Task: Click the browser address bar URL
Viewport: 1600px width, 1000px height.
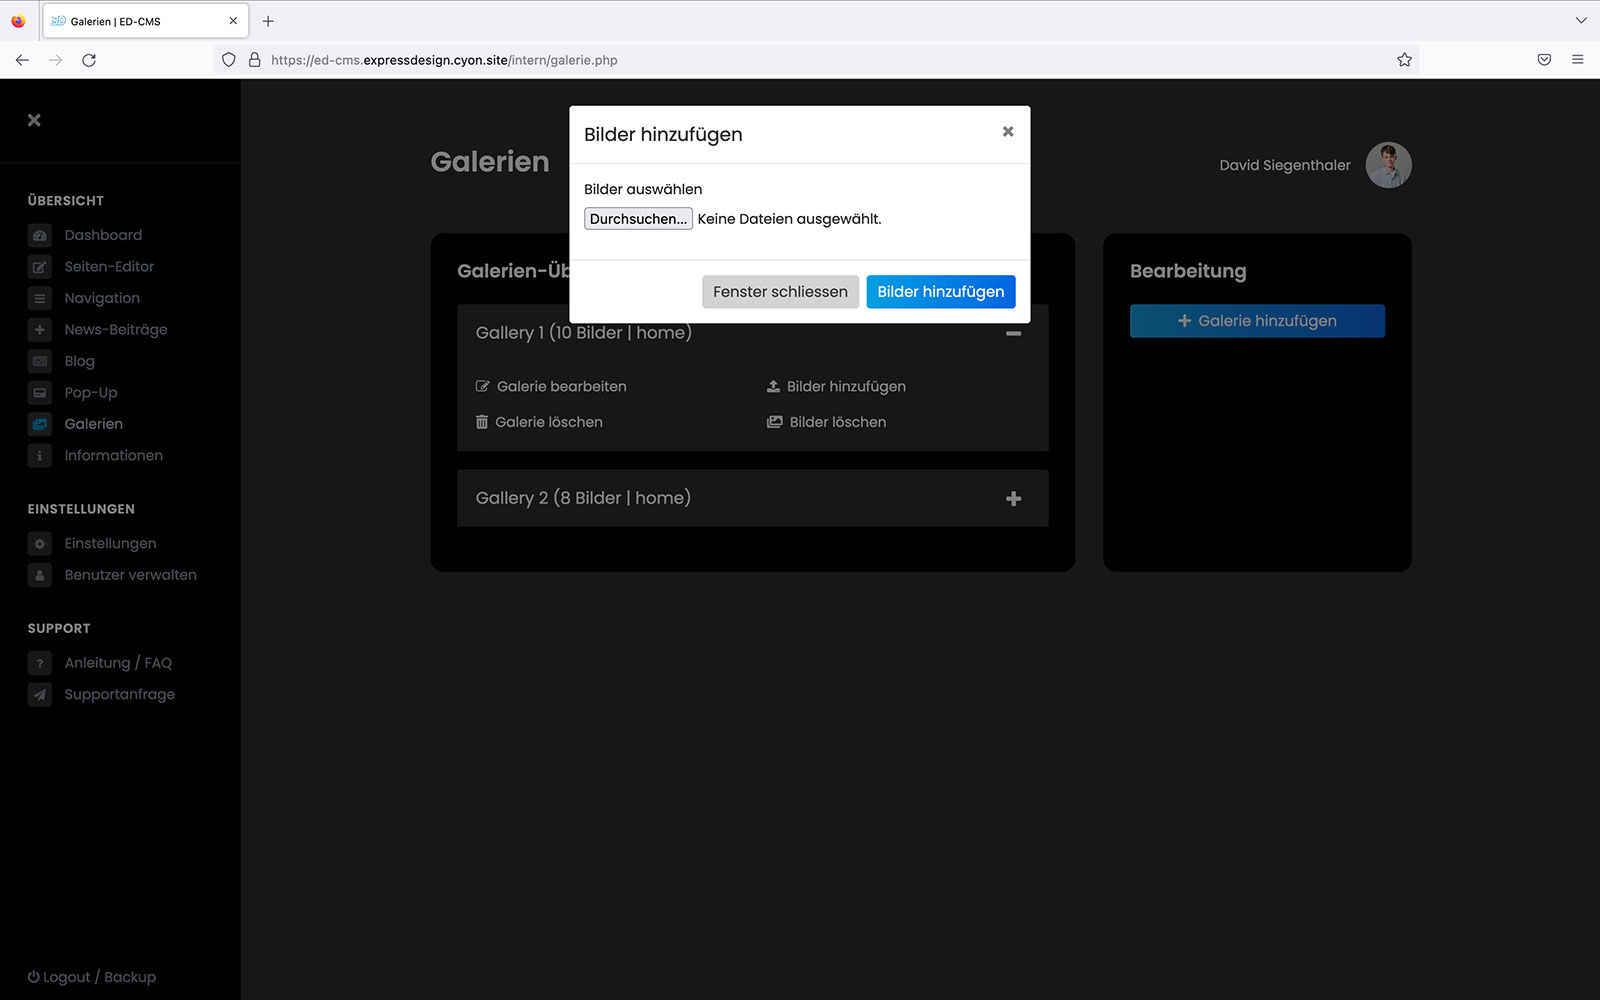Action: [x=444, y=60]
